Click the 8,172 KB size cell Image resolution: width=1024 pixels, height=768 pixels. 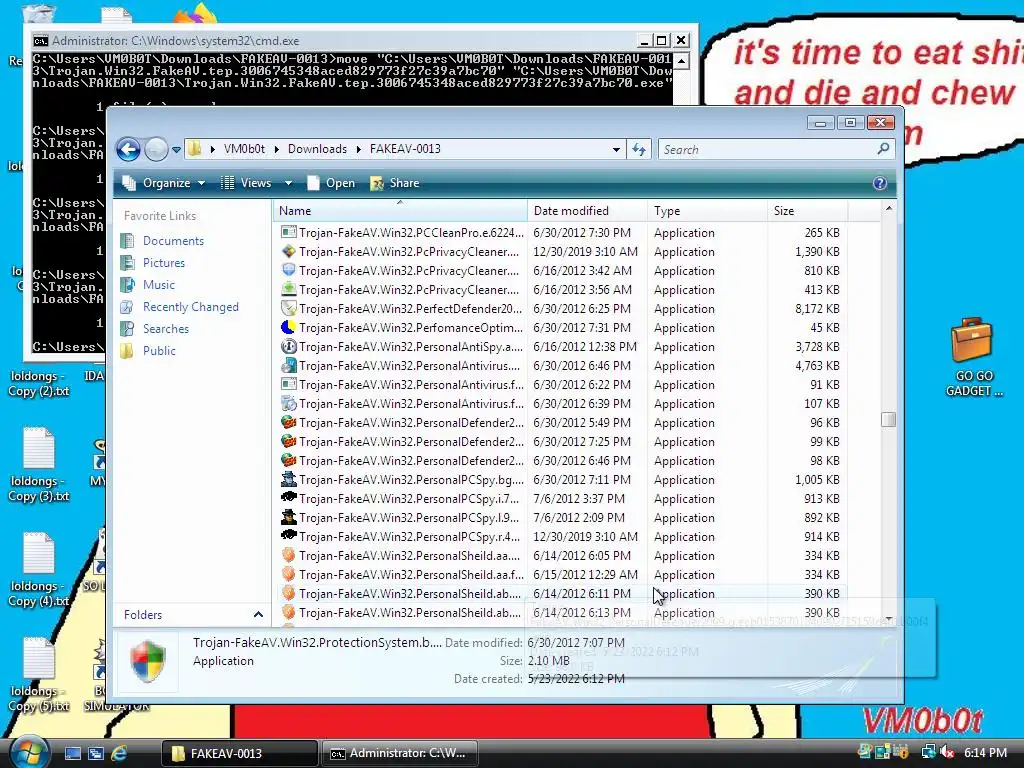817,308
